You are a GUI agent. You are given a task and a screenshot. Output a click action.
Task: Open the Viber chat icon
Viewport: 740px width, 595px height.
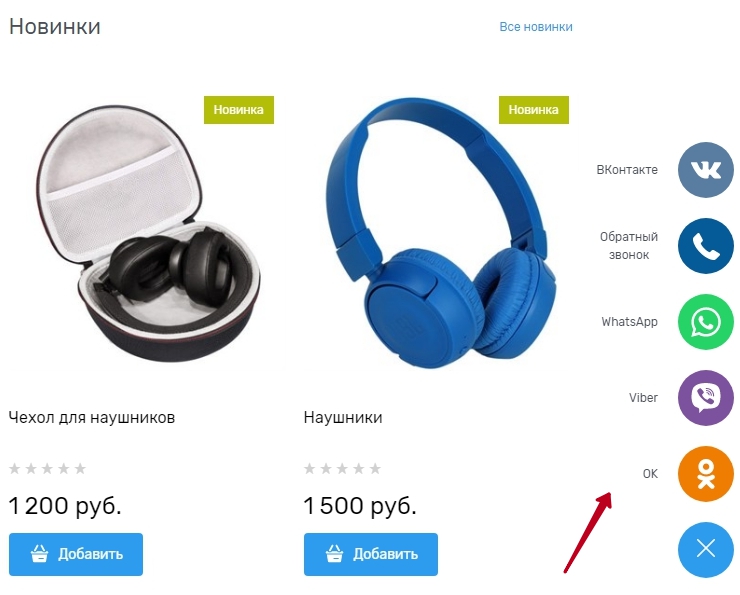tap(706, 398)
